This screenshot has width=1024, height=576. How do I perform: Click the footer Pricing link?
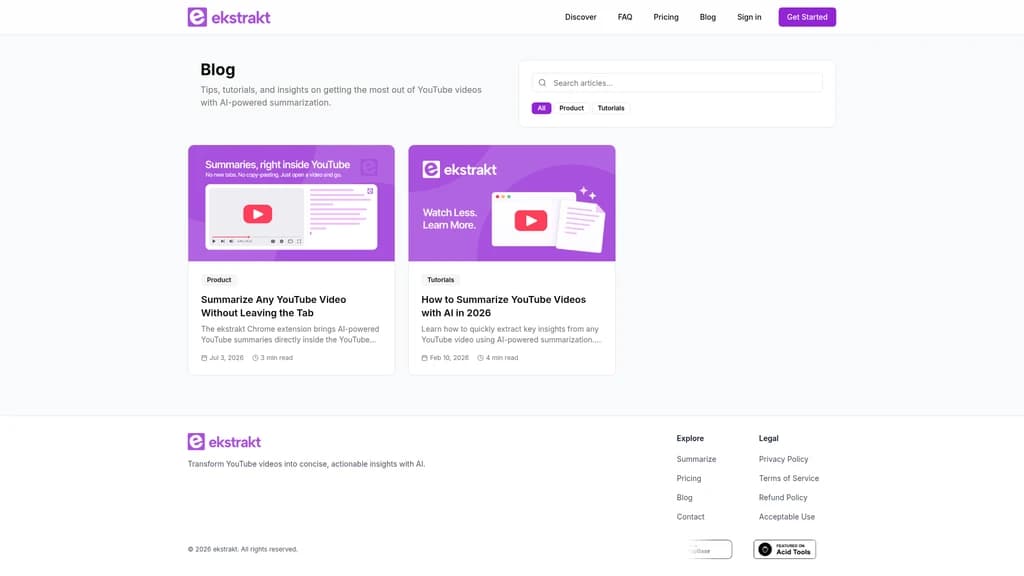point(689,478)
